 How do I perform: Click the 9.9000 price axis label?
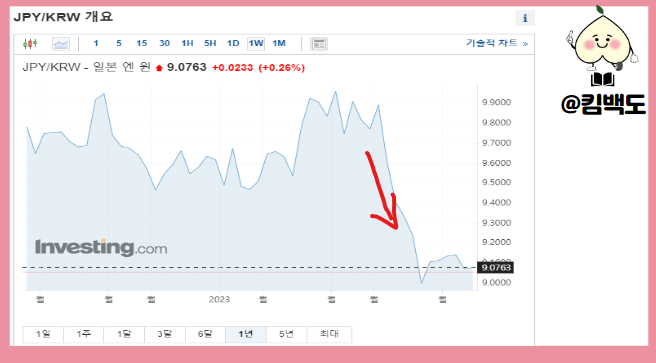pyautogui.click(x=497, y=102)
